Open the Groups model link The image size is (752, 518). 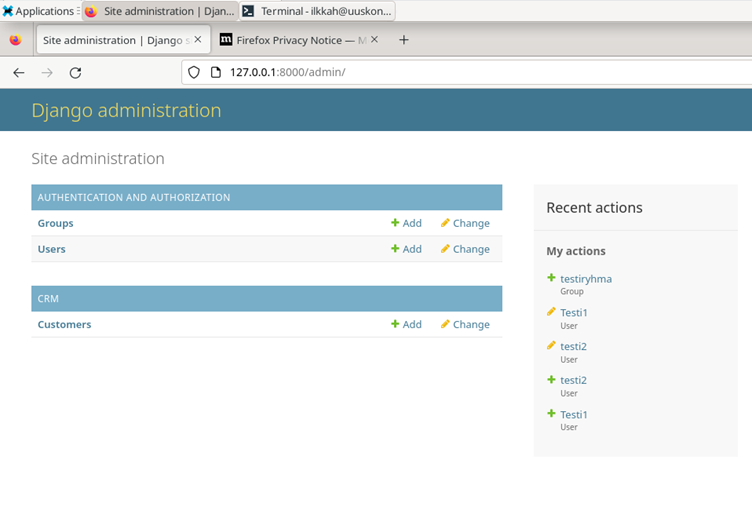(x=55, y=223)
